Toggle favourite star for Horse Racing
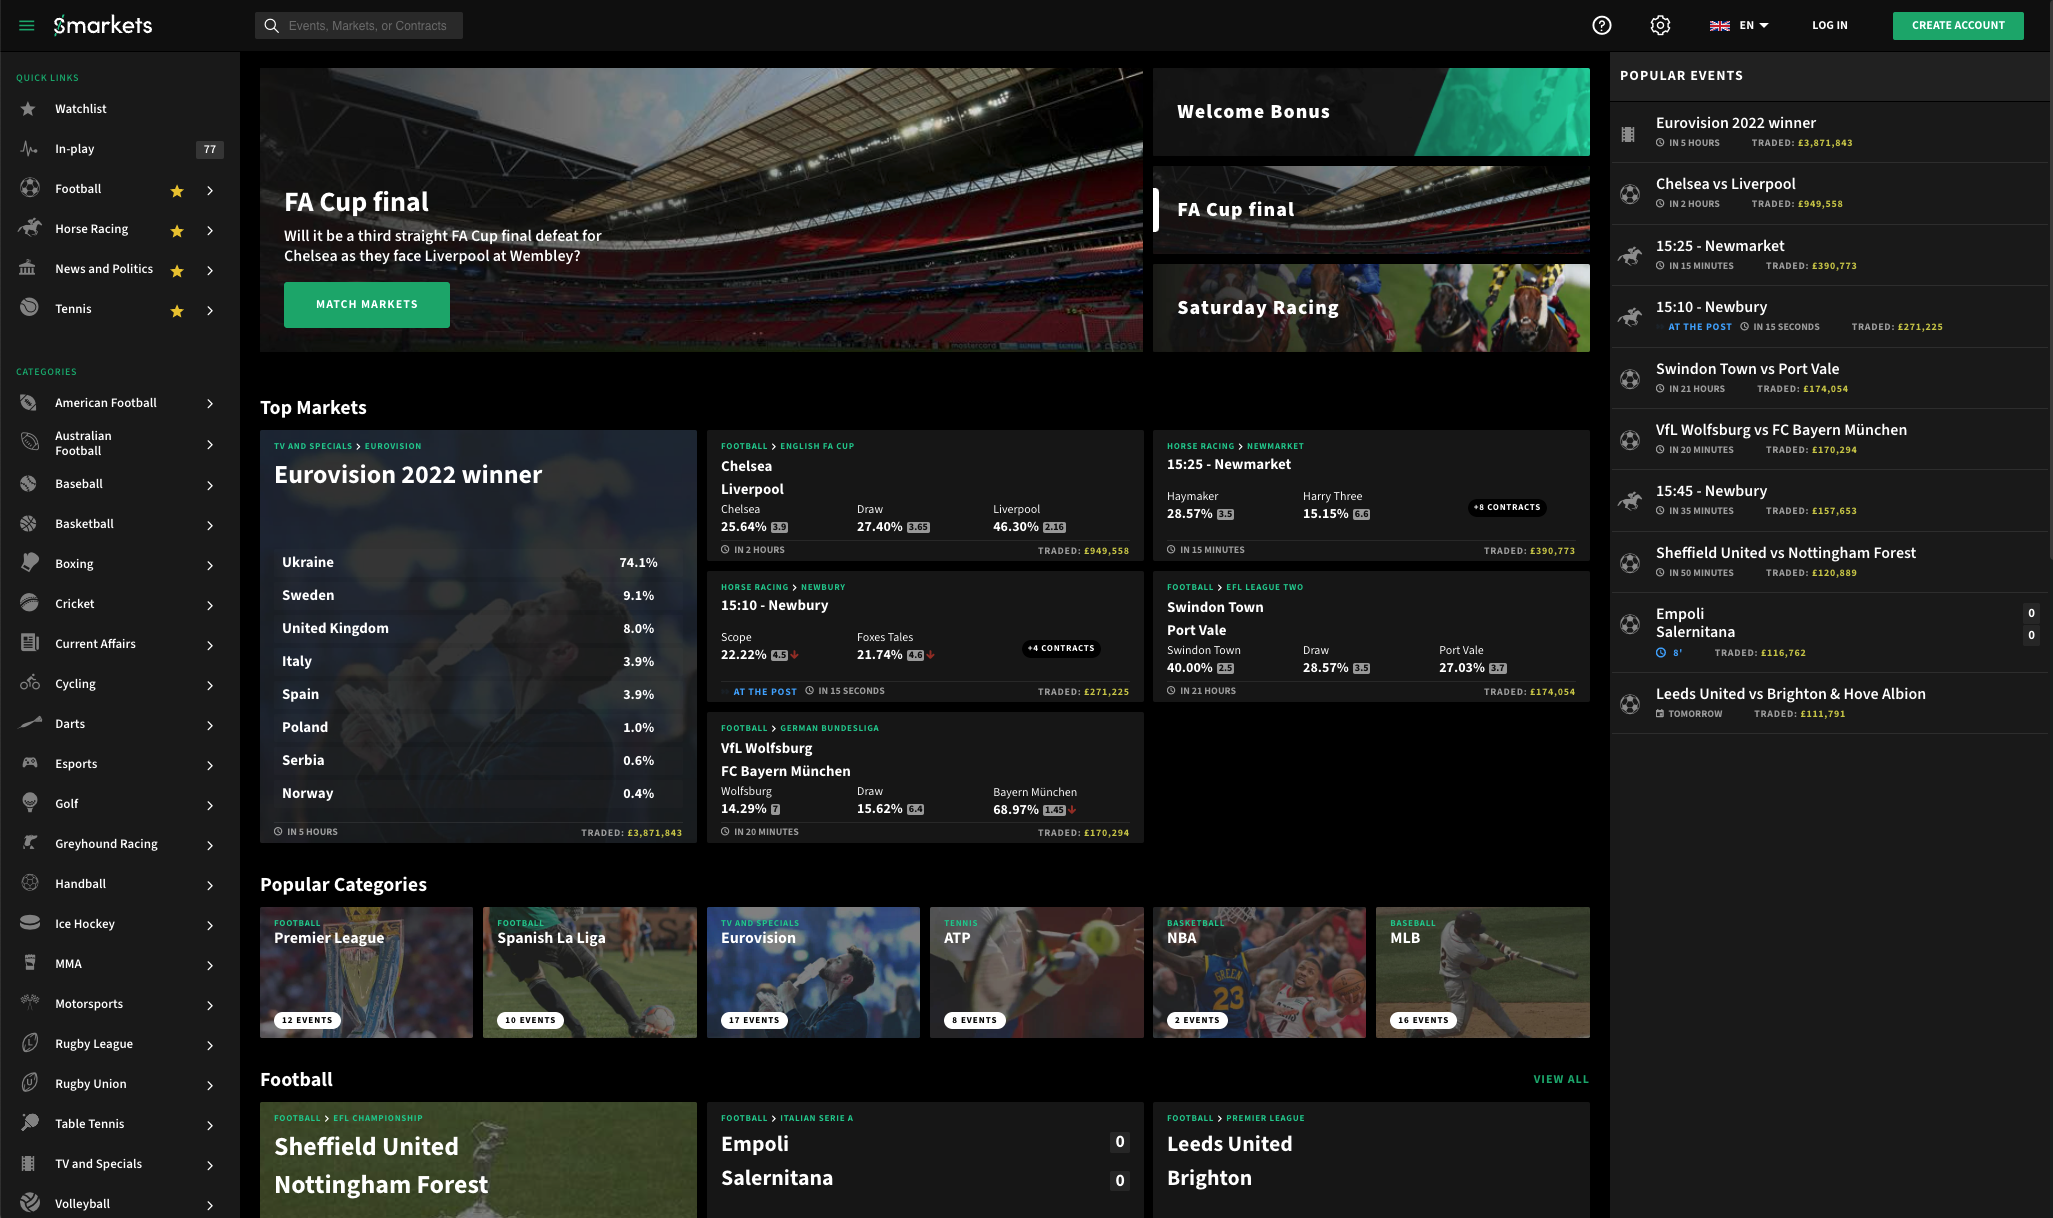2053x1218 pixels. 177,230
